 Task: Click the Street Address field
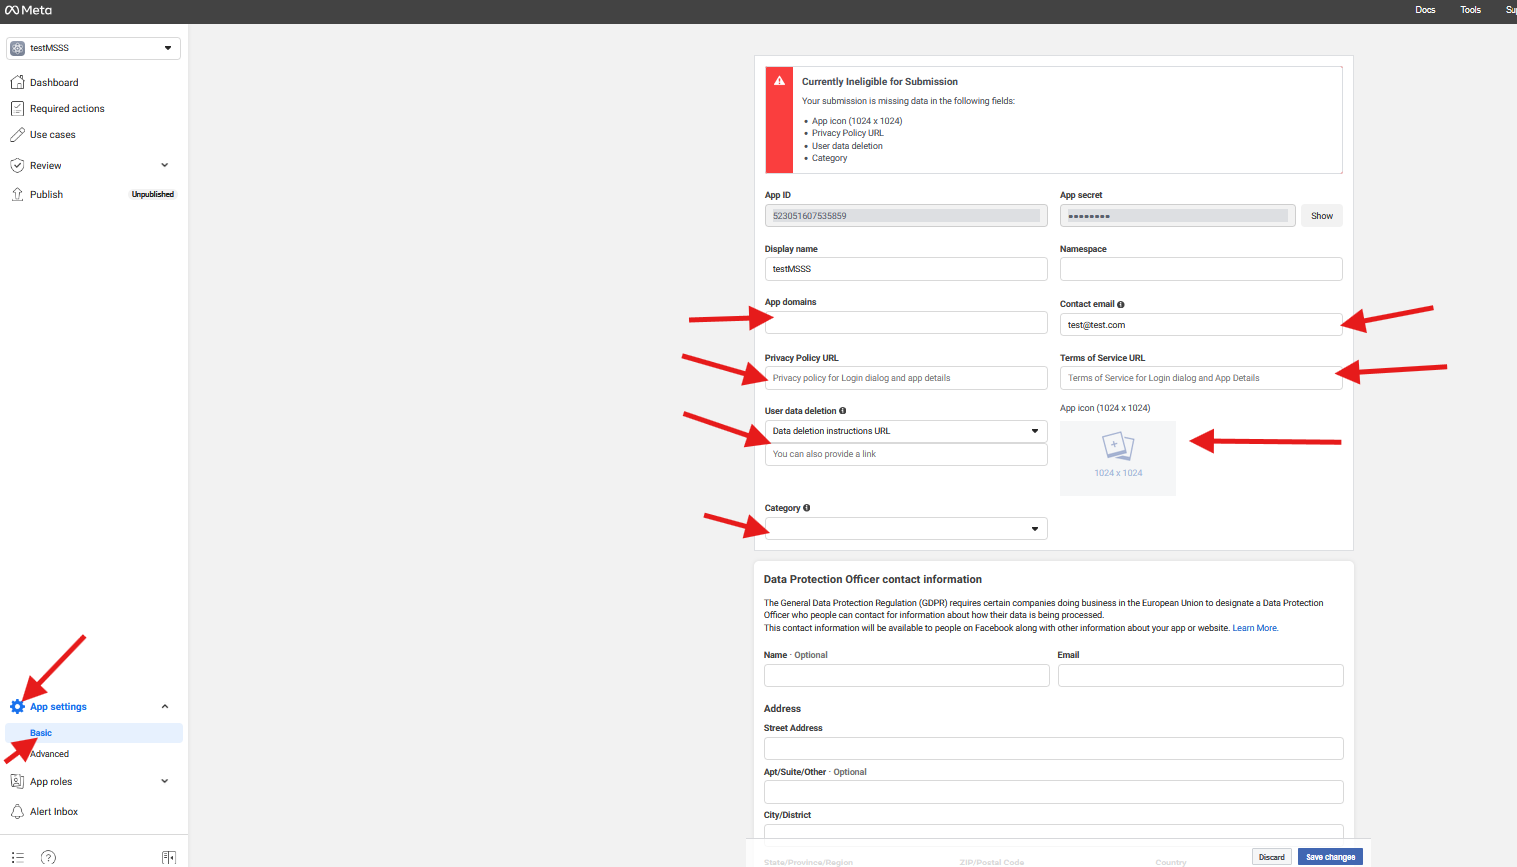pyautogui.click(x=1053, y=749)
